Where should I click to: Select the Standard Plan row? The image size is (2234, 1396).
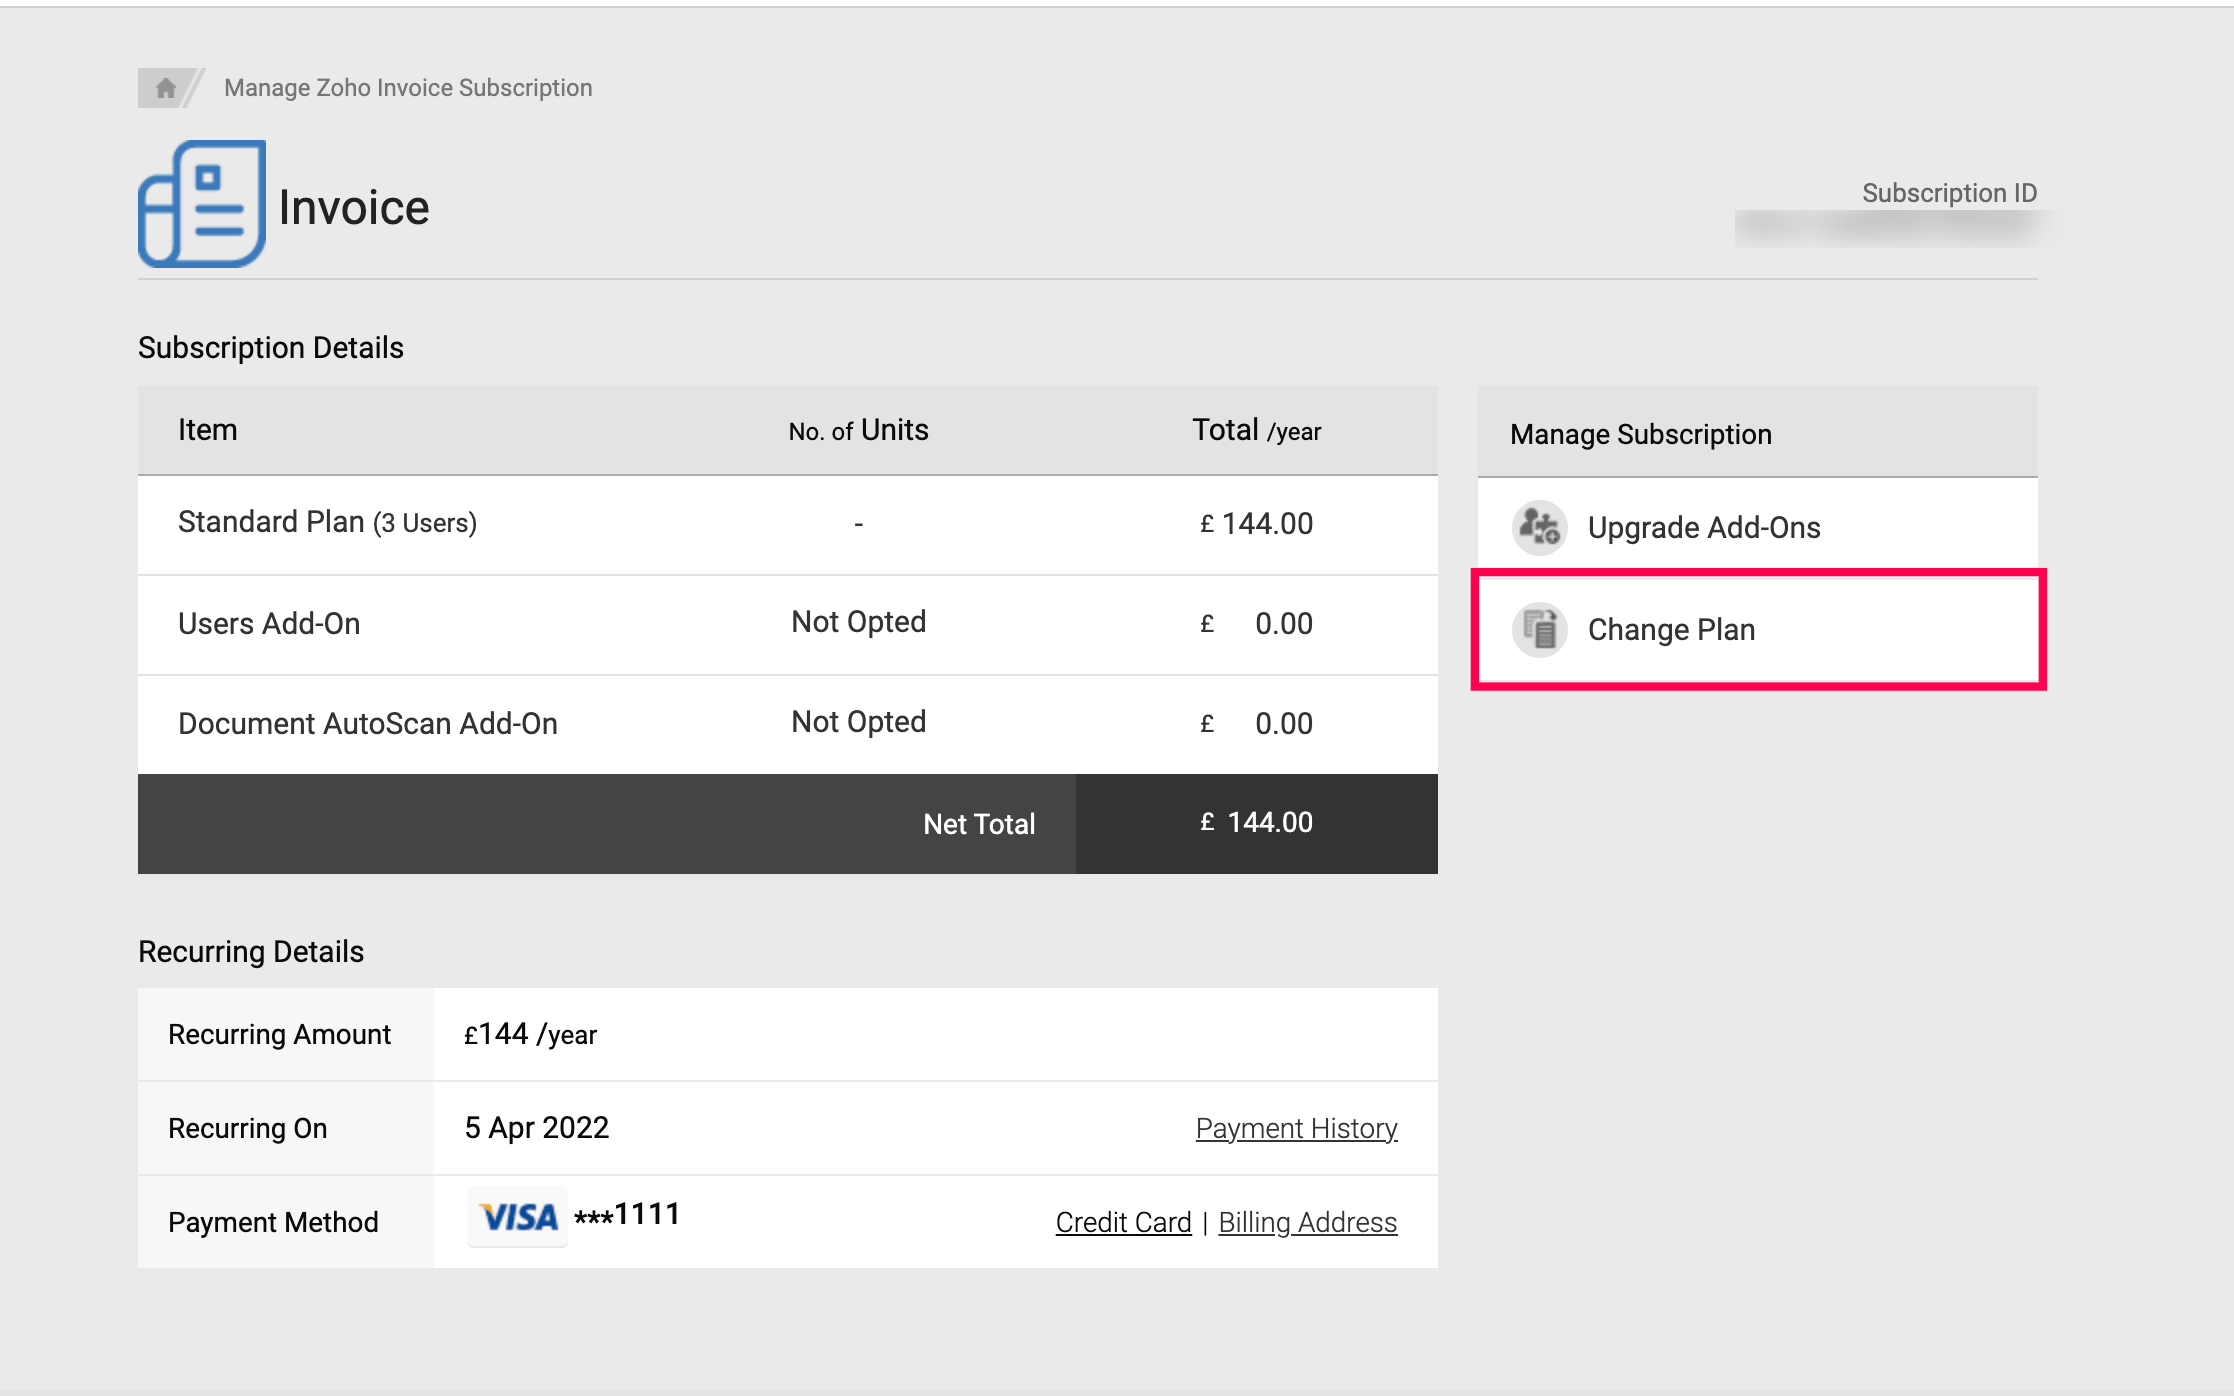[x=327, y=523]
